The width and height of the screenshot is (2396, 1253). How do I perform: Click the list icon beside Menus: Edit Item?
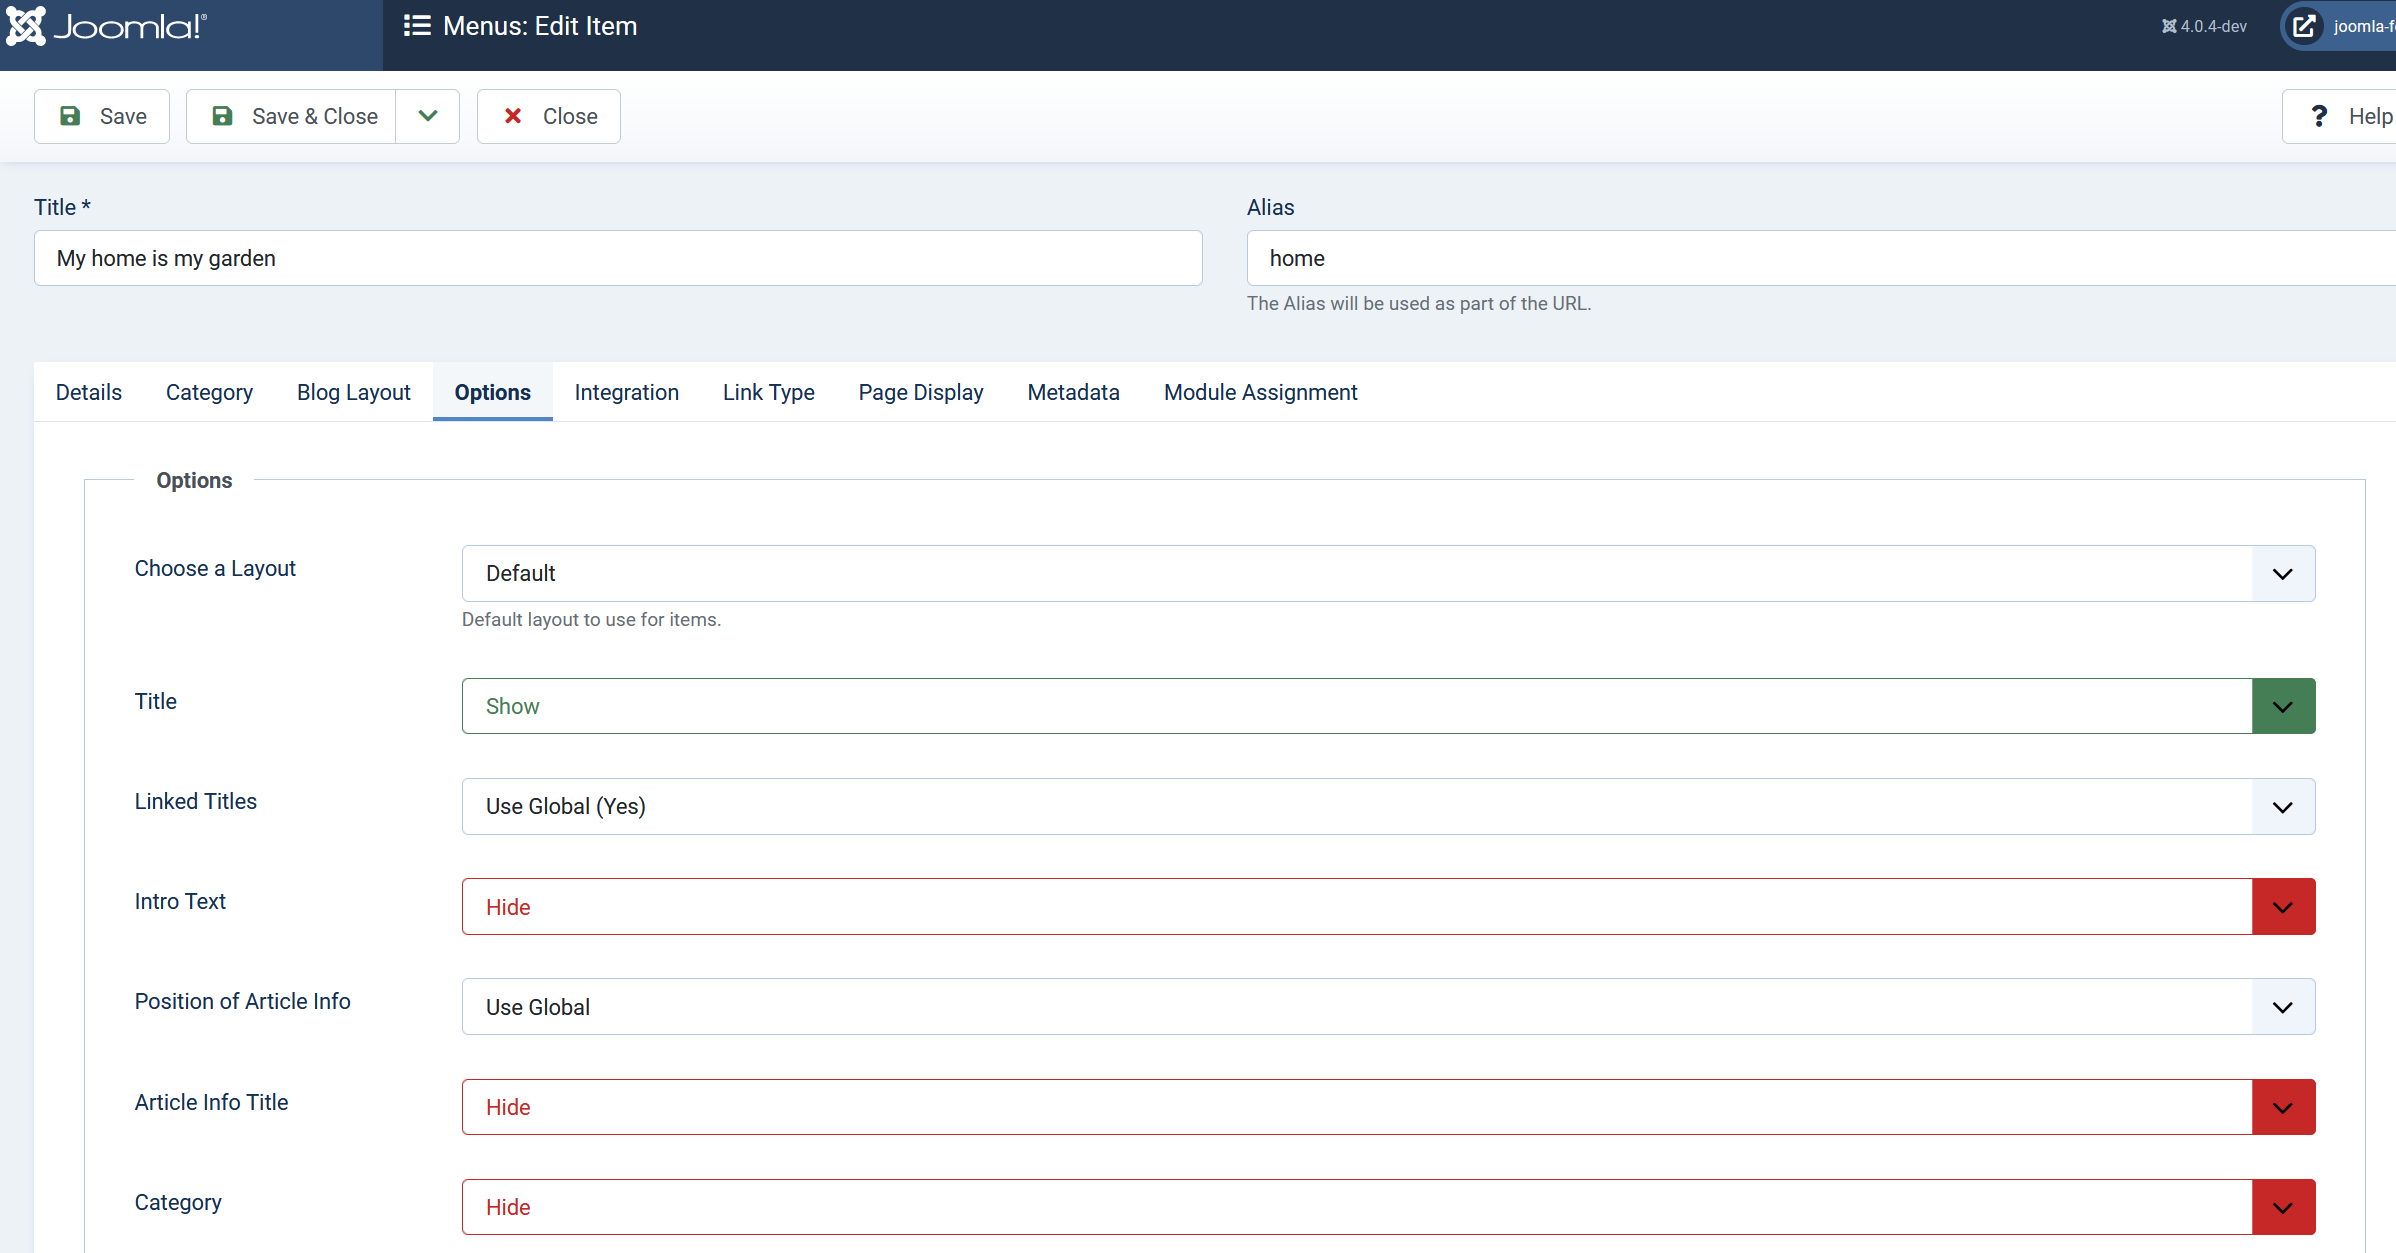pos(416,26)
